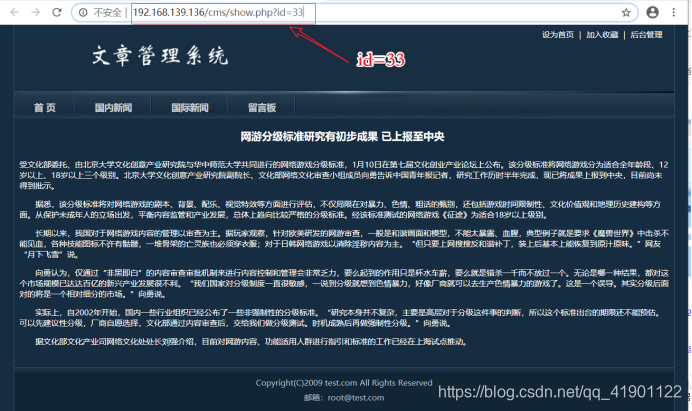Click the paragraph beginning 实际上，自2002年开始
Screen dimensions: 692x411
pos(340,318)
